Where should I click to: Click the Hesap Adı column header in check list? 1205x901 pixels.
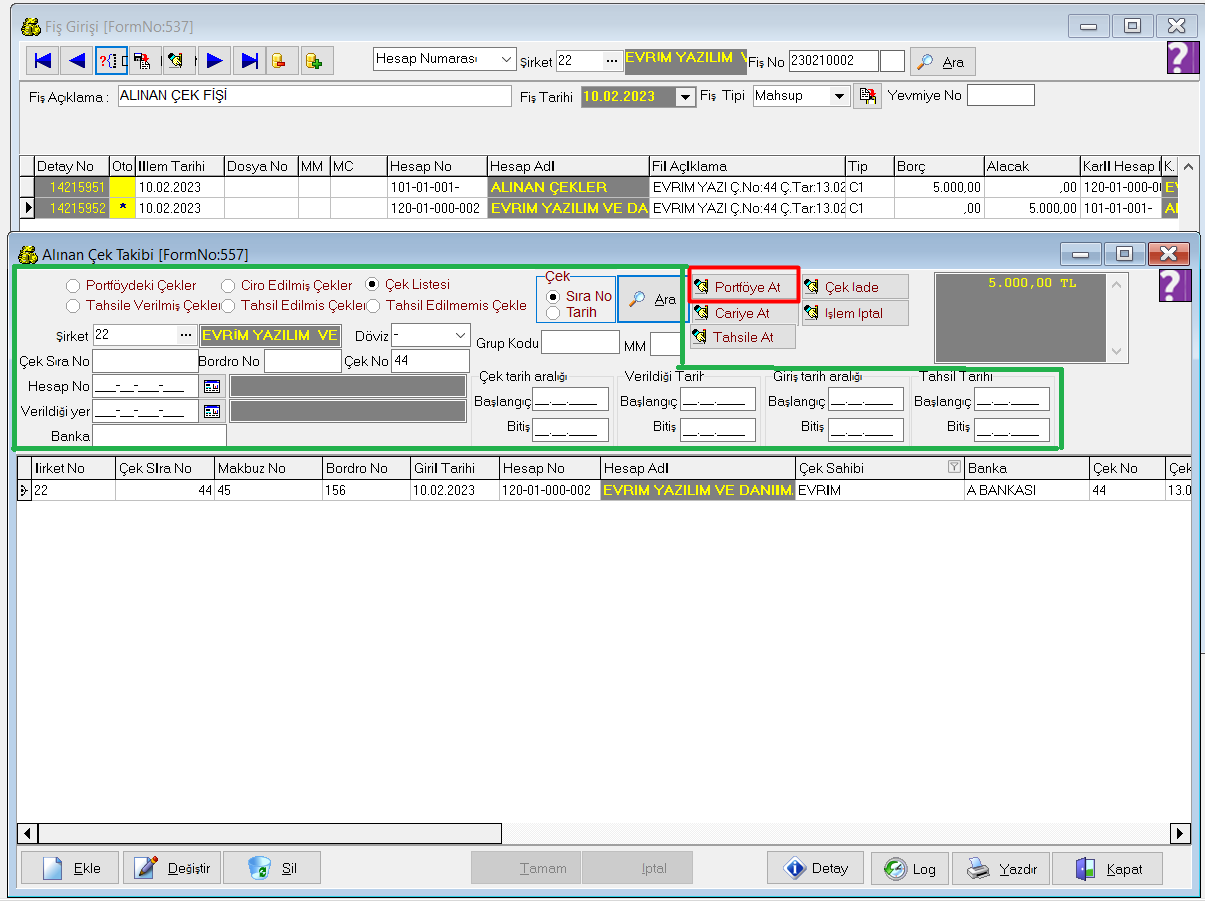[x=698, y=468]
